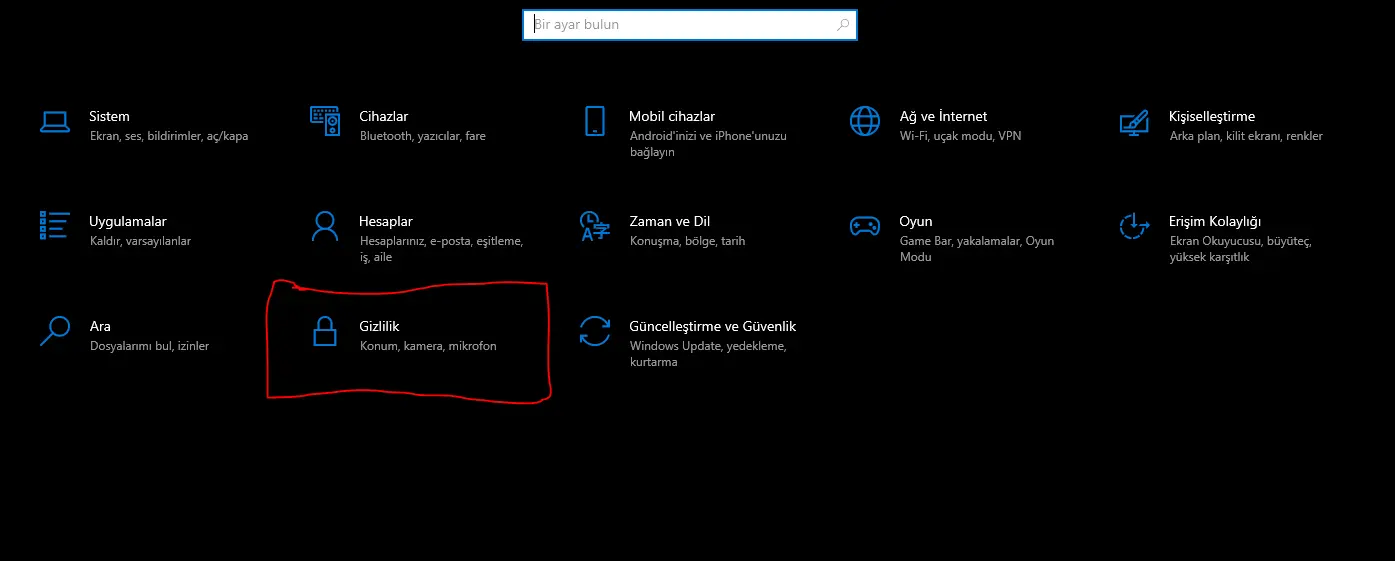The image size is (1395, 561).
Task: Click 'Arka plan, kilit ekranı, renkler' description
Action: (x=1246, y=136)
